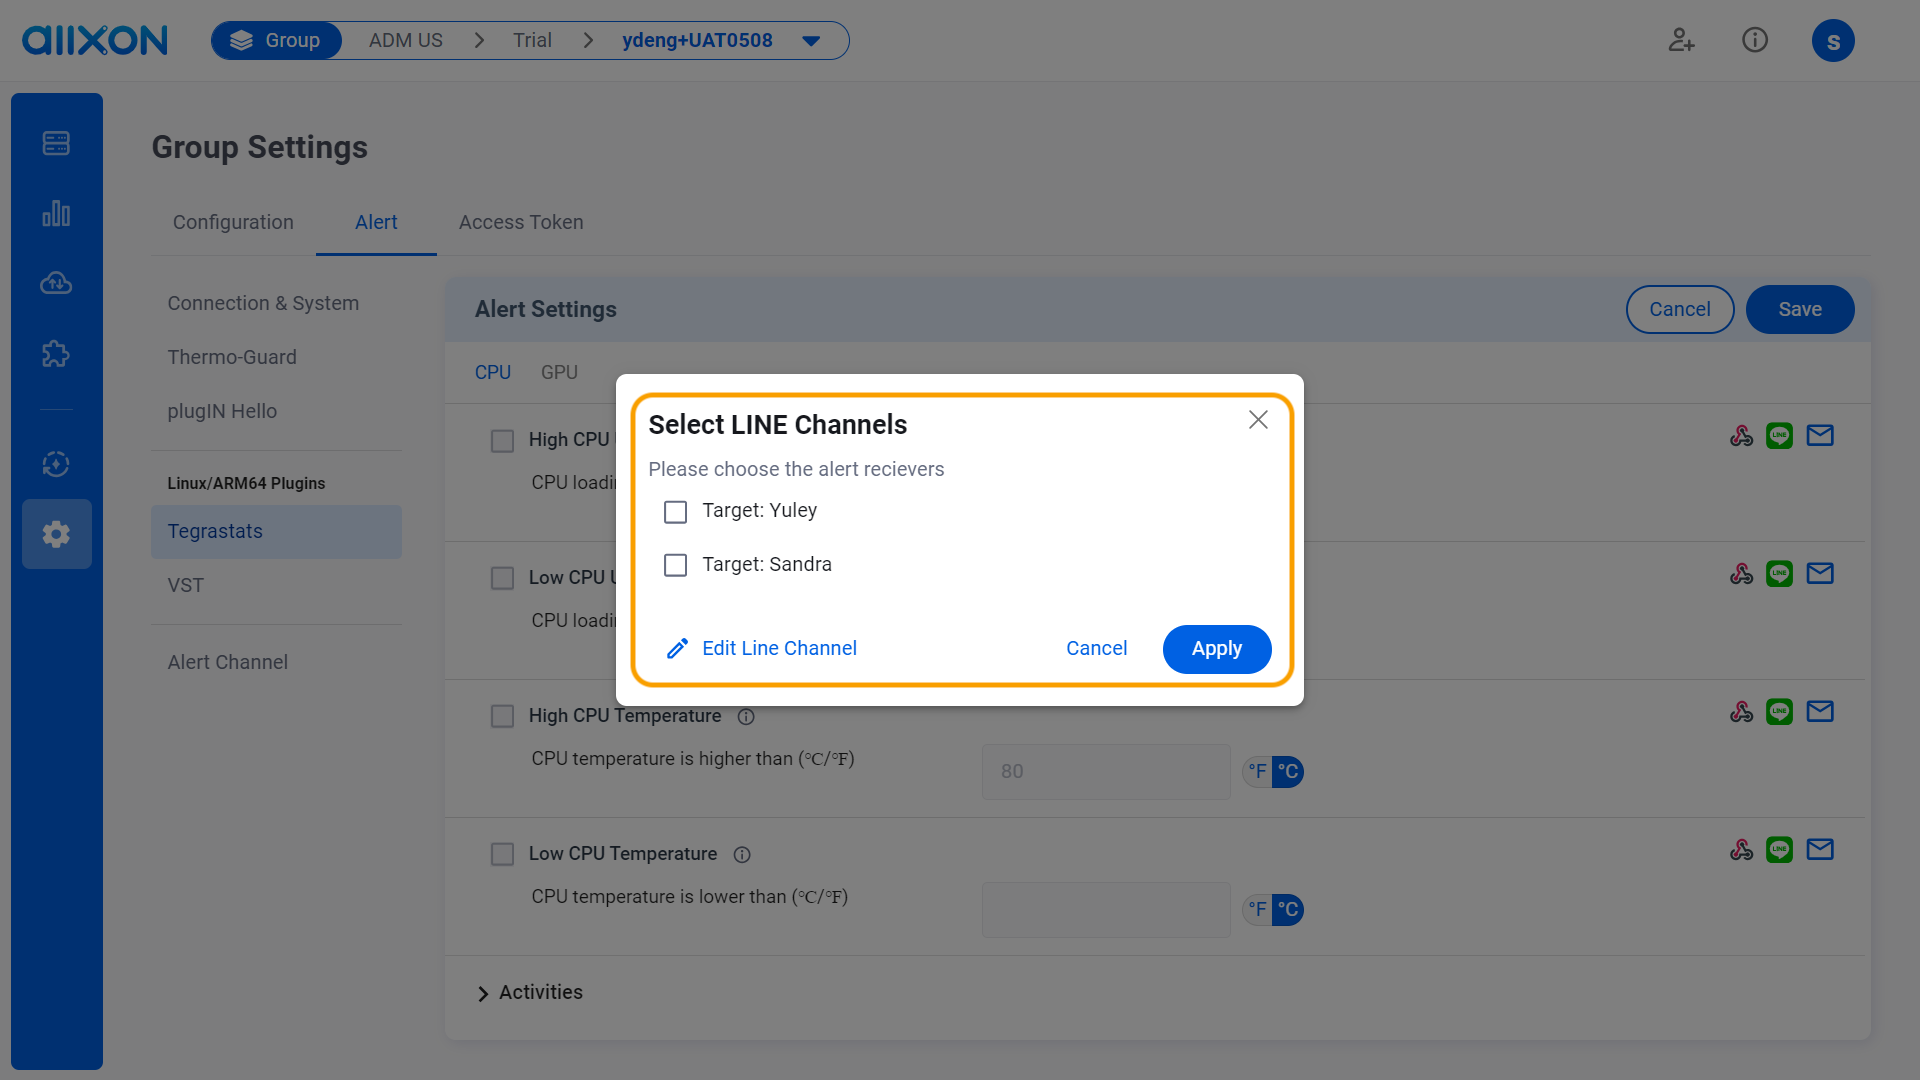Switch to the Access Token tab
The height and width of the screenshot is (1080, 1920).
(x=520, y=222)
